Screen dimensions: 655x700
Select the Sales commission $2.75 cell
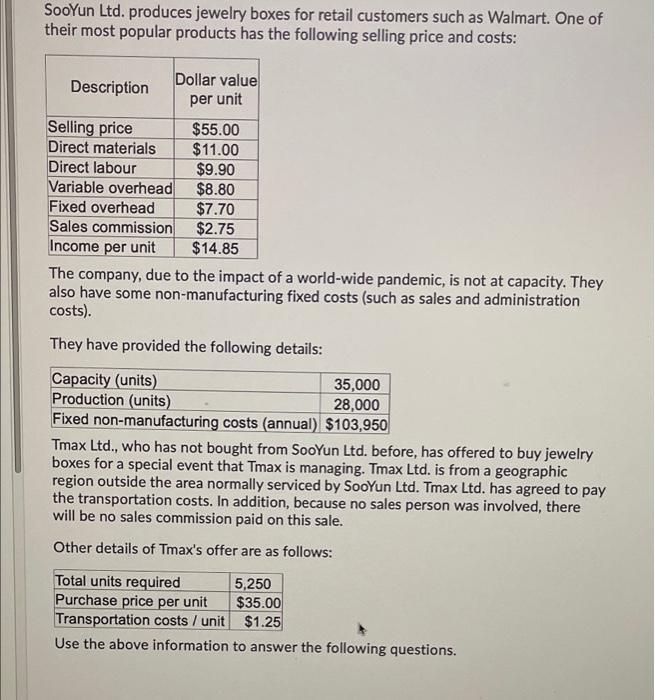(216, 229)
